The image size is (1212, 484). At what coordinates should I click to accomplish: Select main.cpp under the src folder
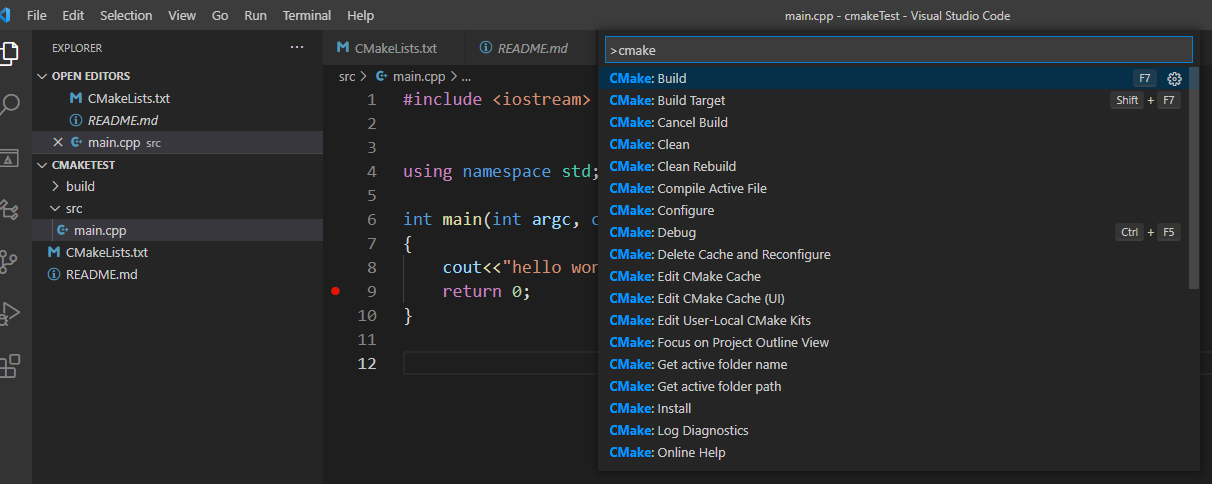(177, 230)
